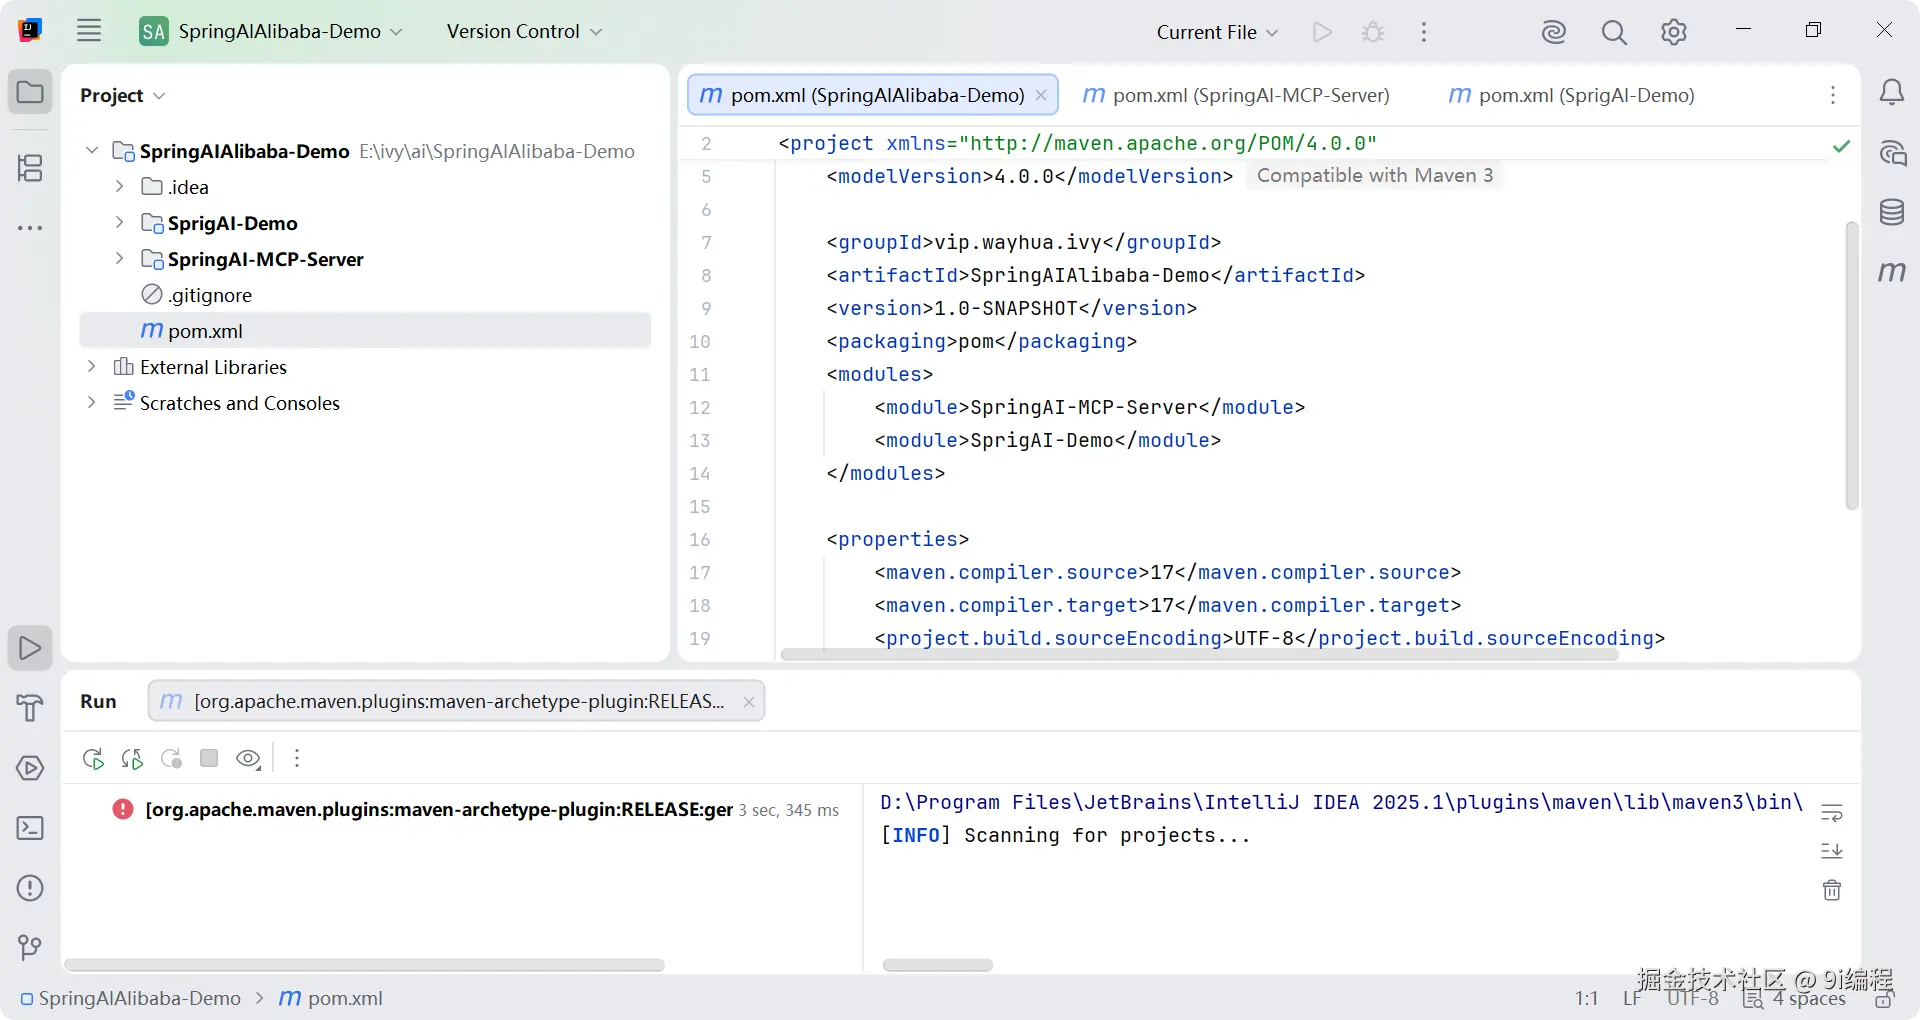The image size is (1920, 1020).
Task: Toggle scroll to end in console
Action: [1832, 851]
